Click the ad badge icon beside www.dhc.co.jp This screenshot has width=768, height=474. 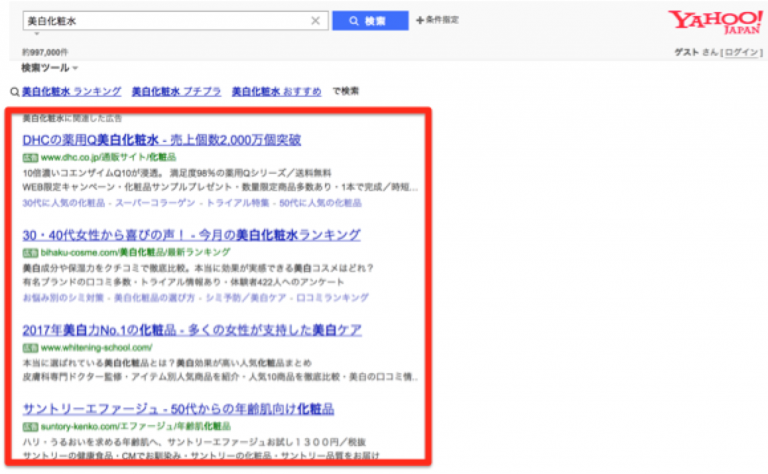point(30,158)
